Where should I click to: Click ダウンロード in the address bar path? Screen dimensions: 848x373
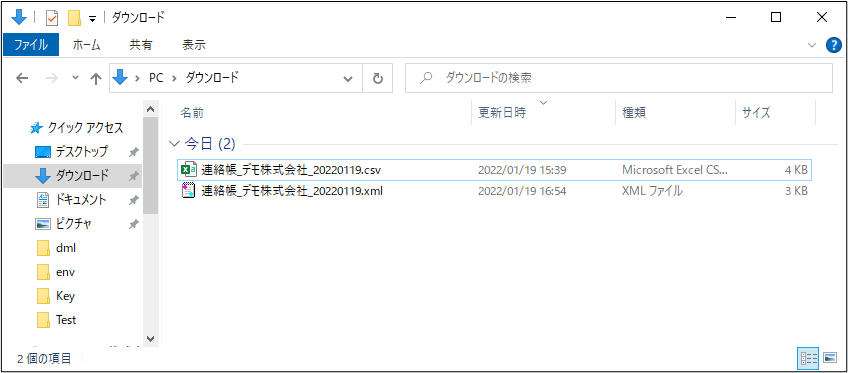coord(212,78)
